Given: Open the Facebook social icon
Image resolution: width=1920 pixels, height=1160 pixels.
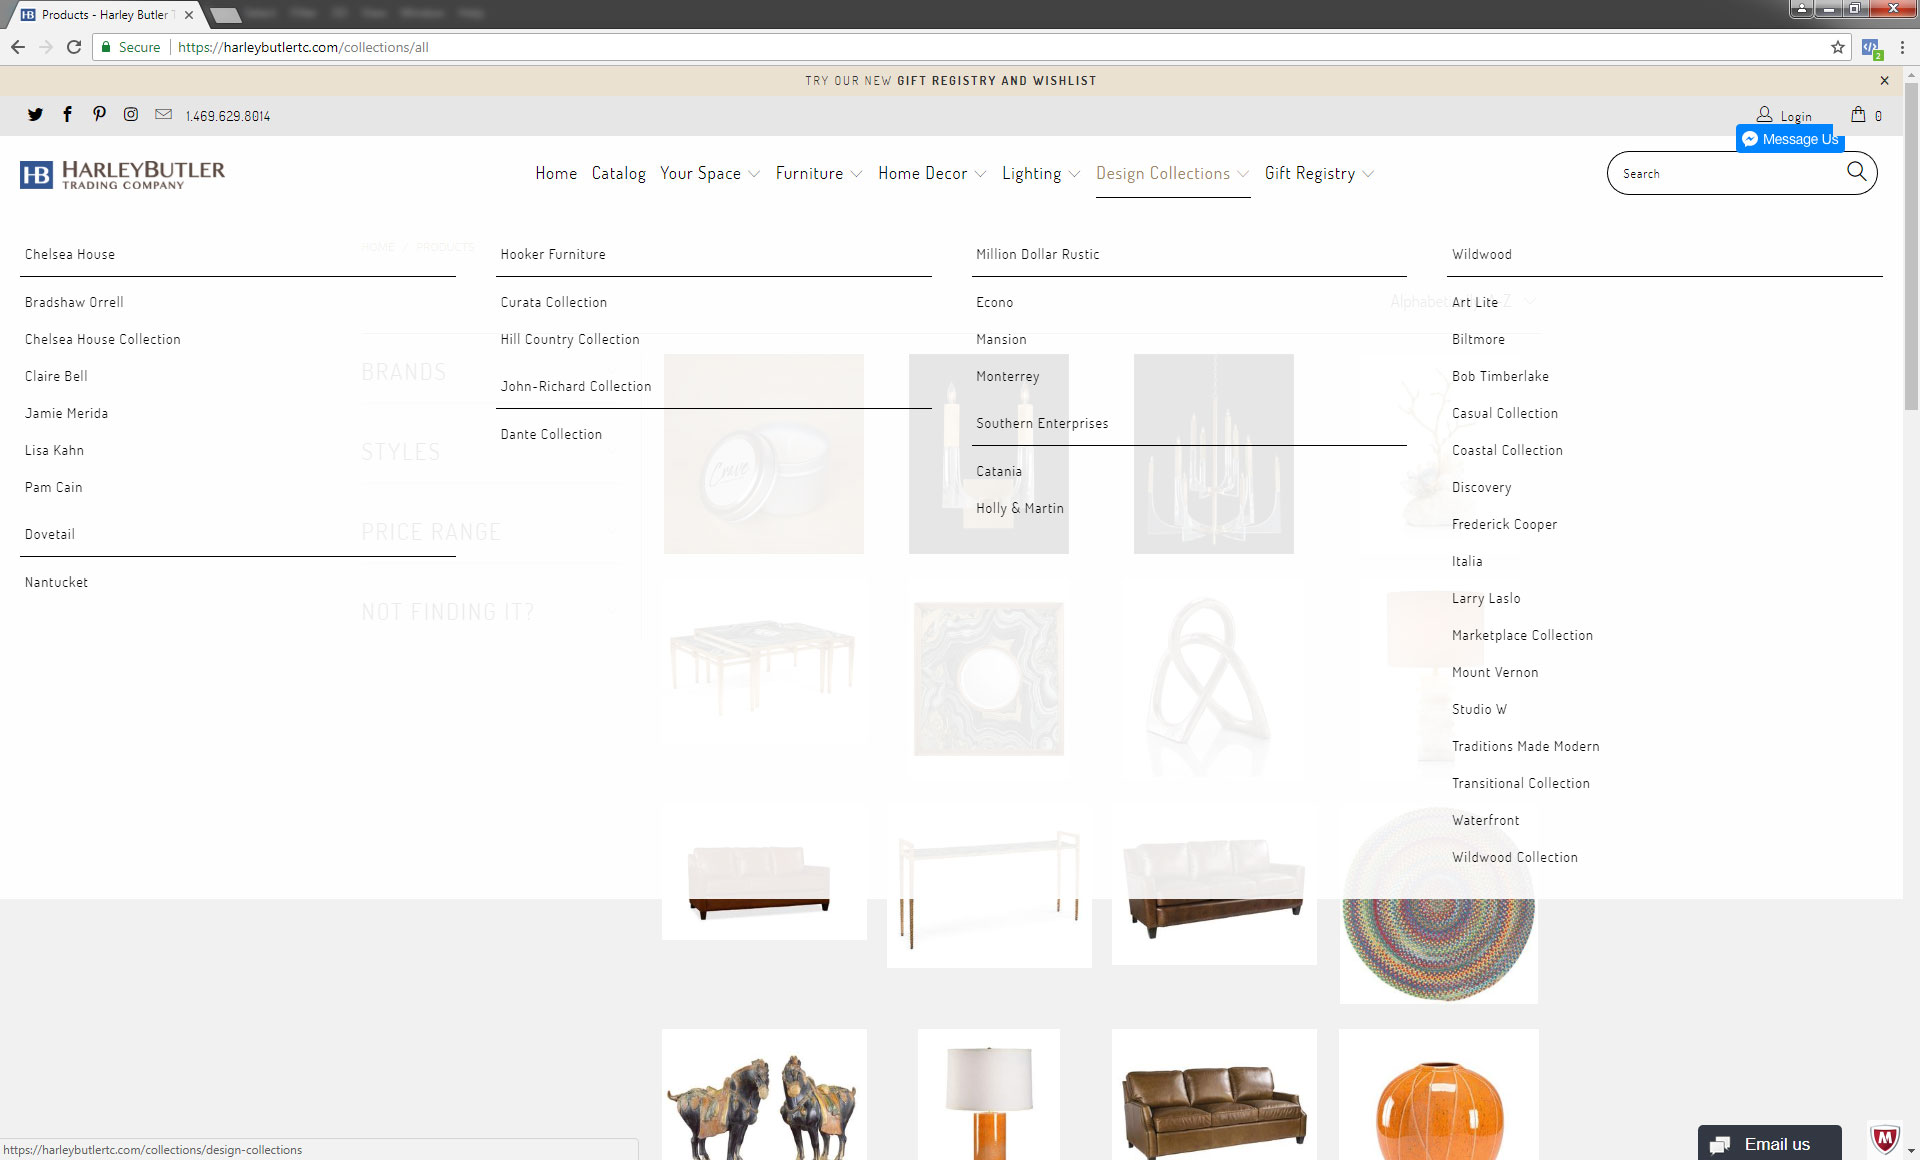Looking at the screenshot, I should click(67, 115).
